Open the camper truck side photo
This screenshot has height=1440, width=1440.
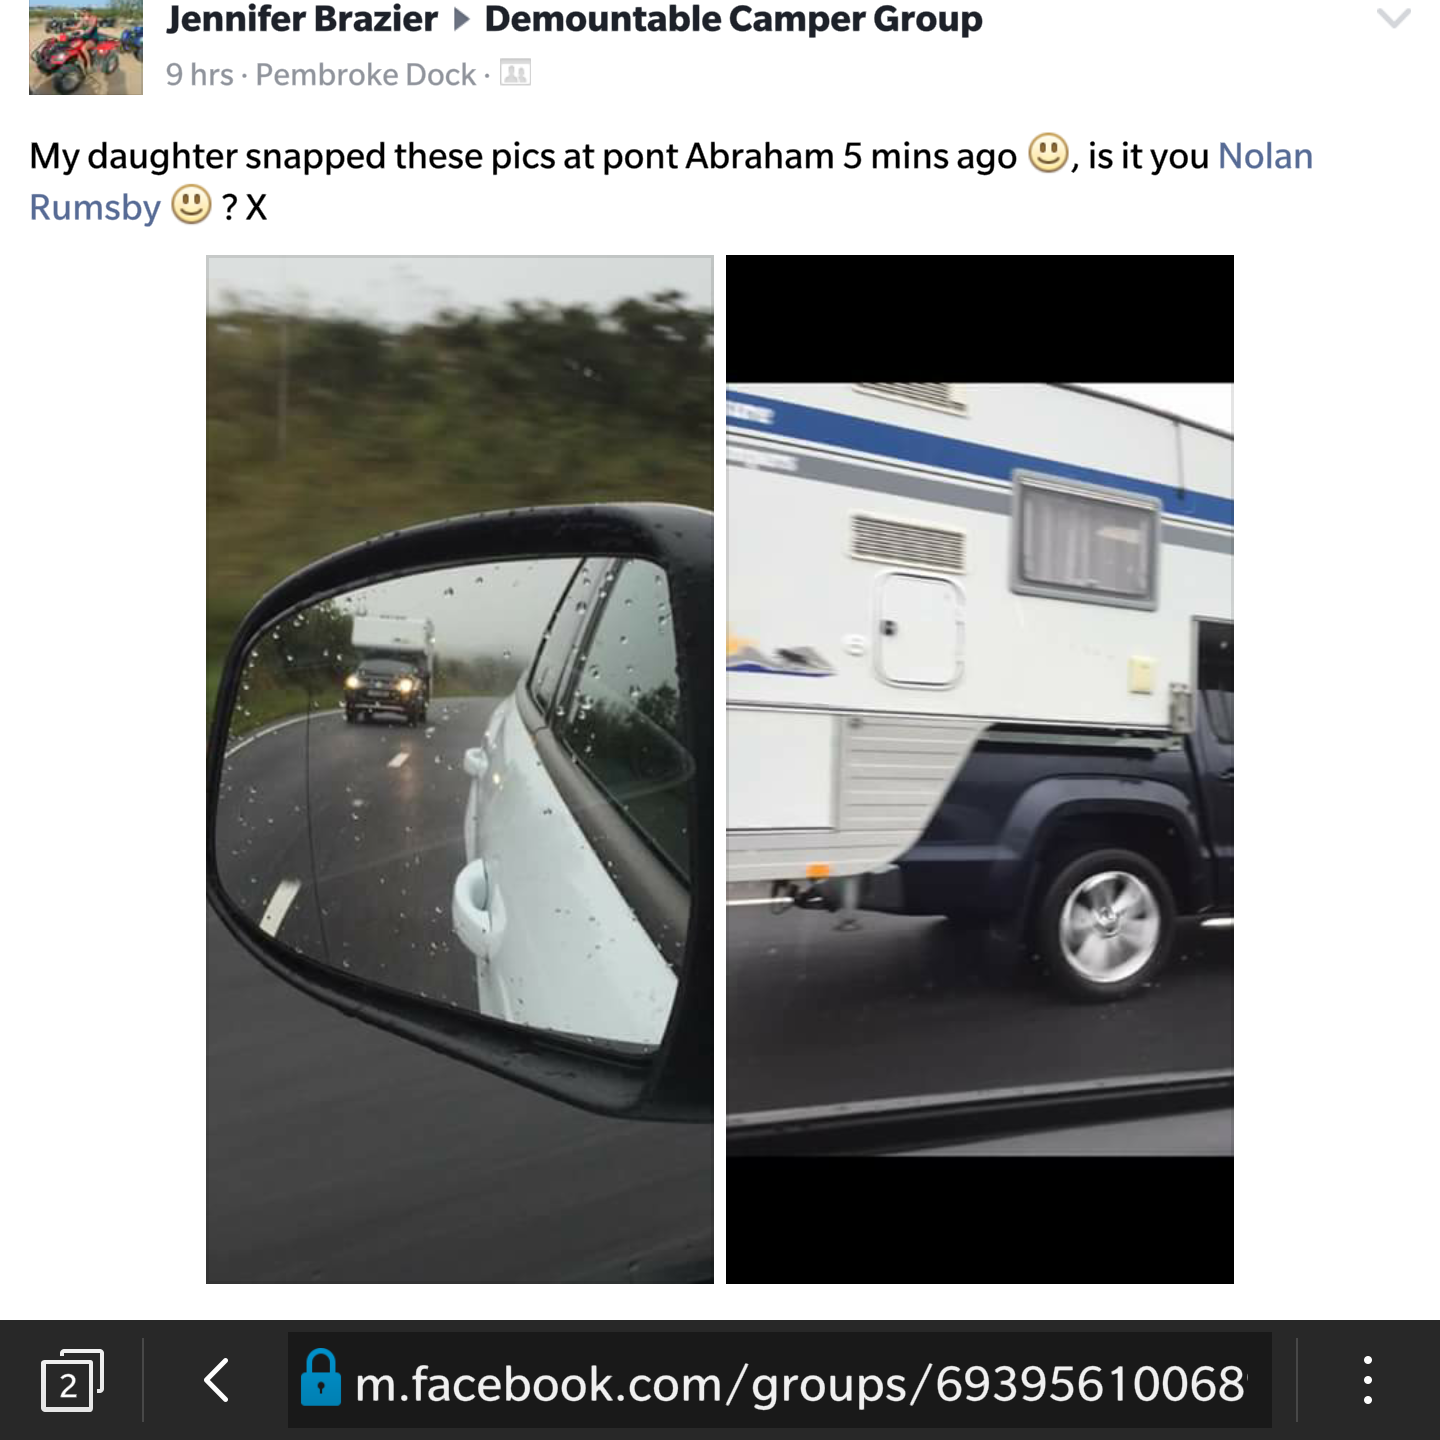click(980, 769)
